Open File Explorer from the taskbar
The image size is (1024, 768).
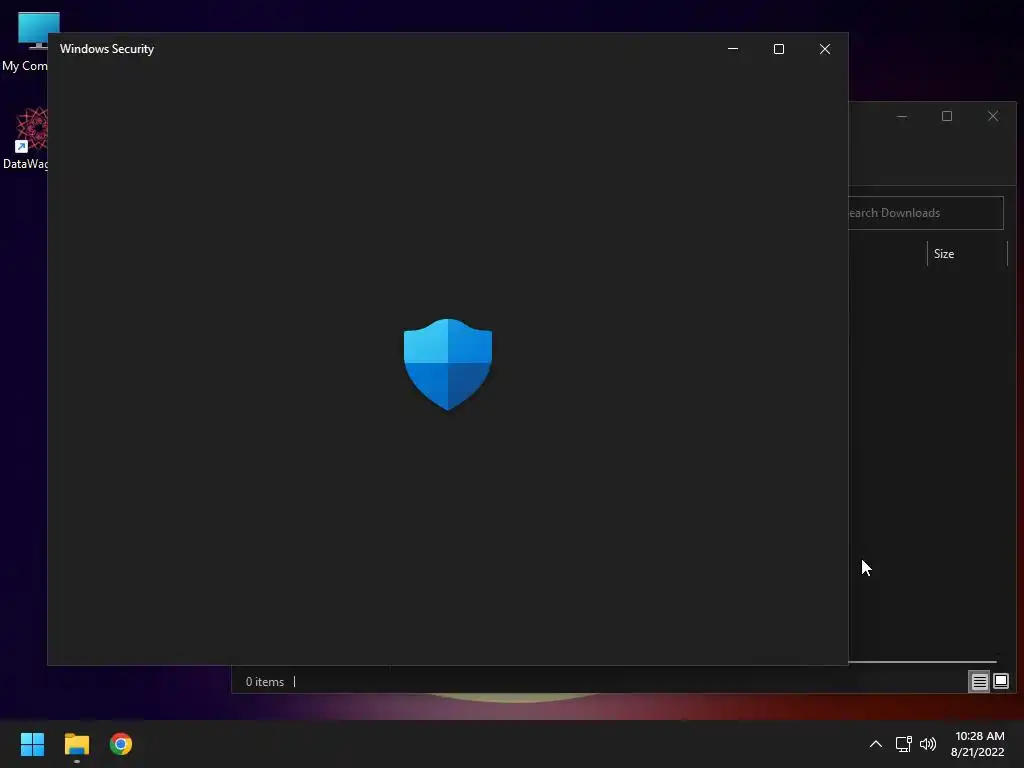pyautogui.click(x=76, y=744)
